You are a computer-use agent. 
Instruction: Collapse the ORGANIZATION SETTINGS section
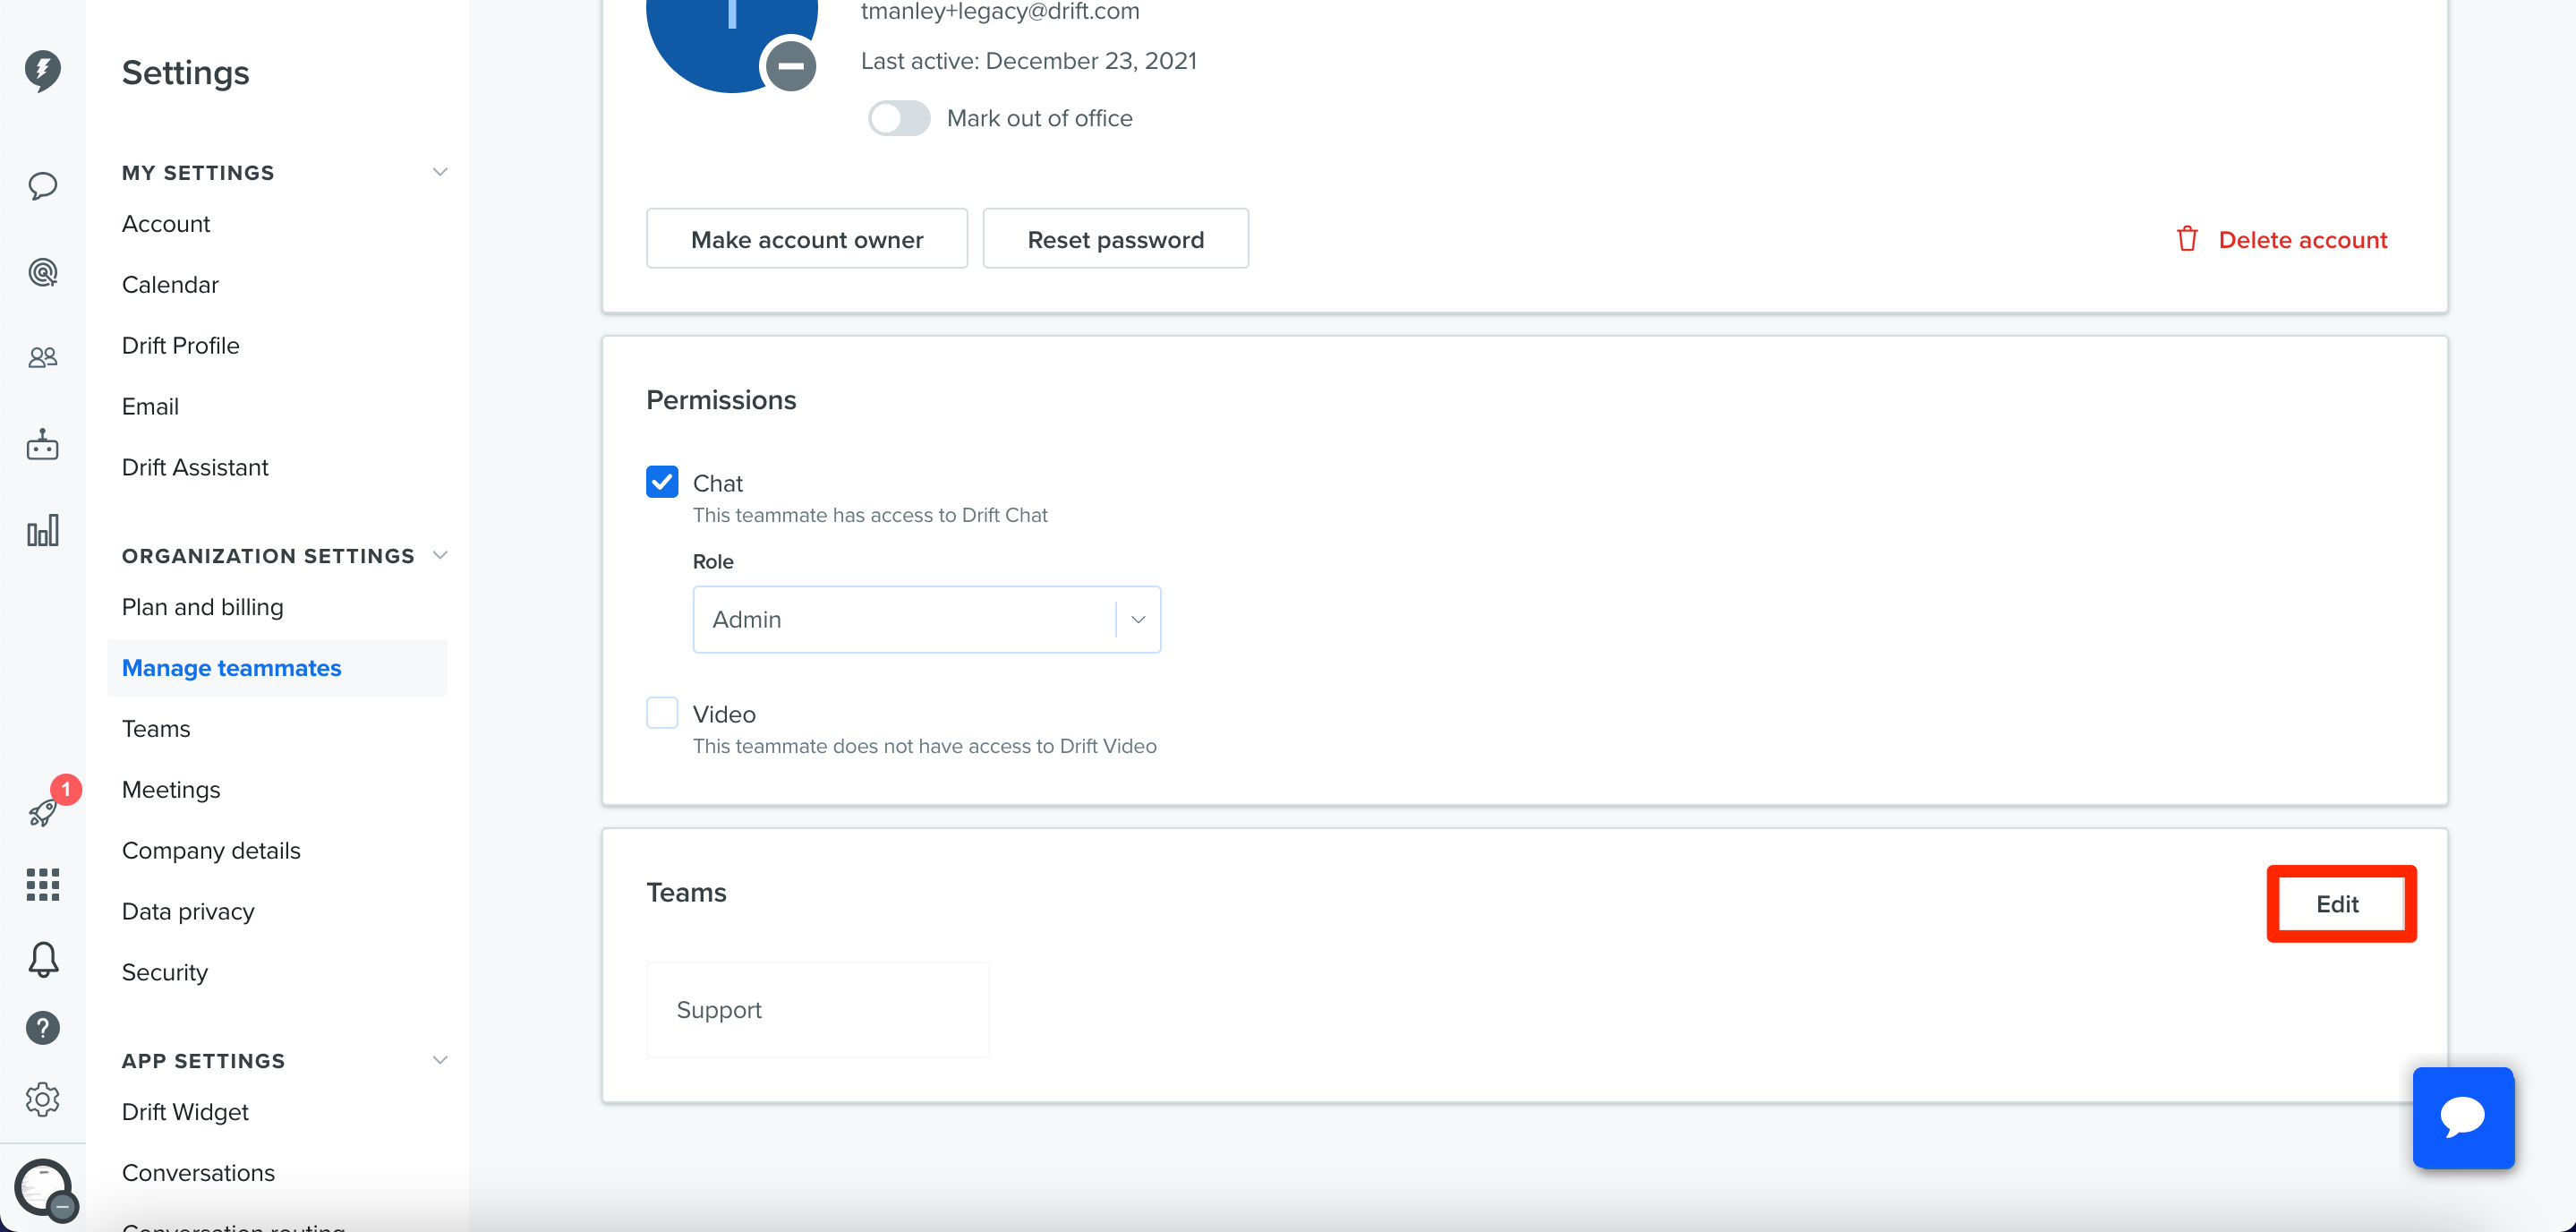439,555
